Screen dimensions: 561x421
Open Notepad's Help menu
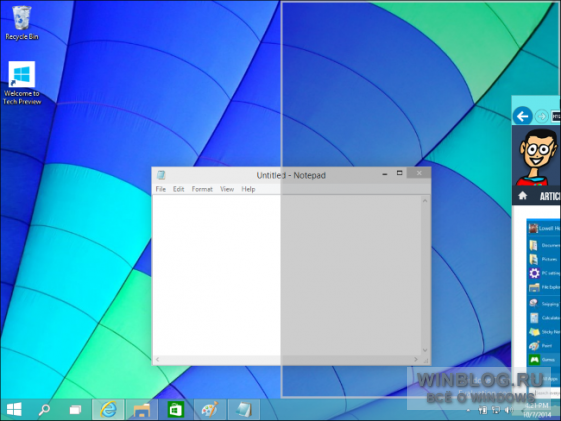pos(248,189)
